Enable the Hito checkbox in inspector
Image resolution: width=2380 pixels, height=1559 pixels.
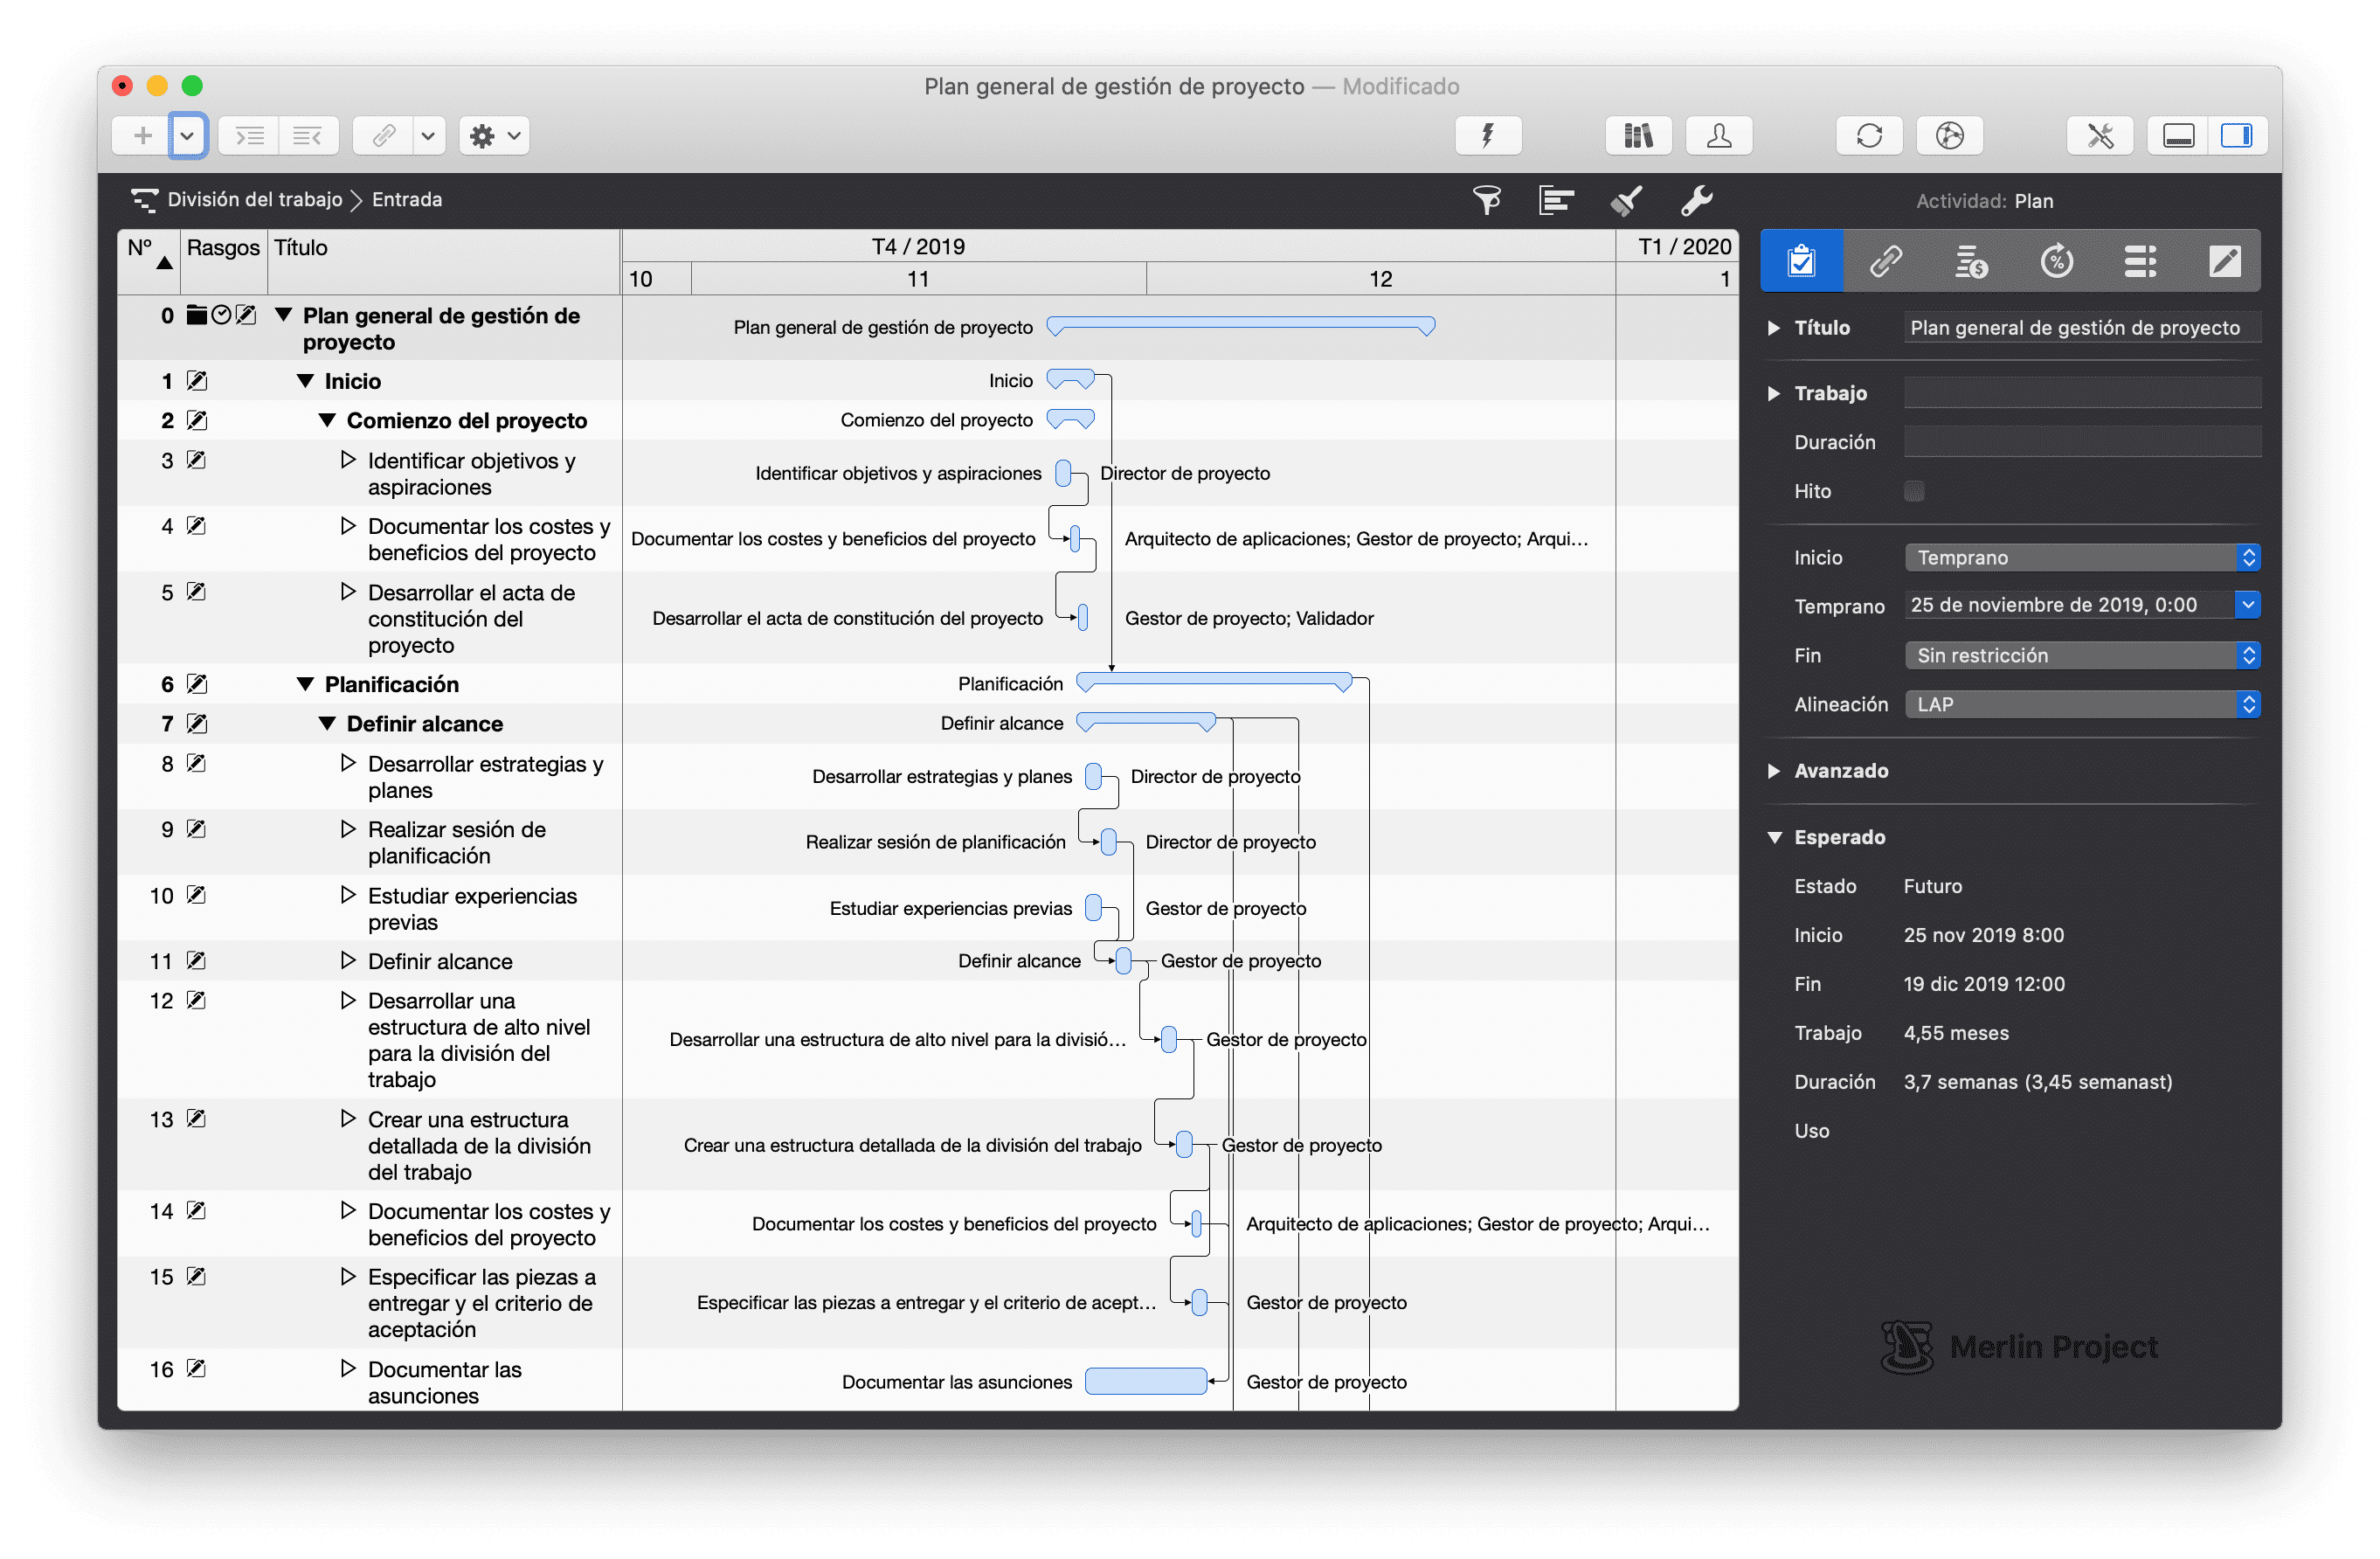pyautogui.click(x=1914, y=491)
